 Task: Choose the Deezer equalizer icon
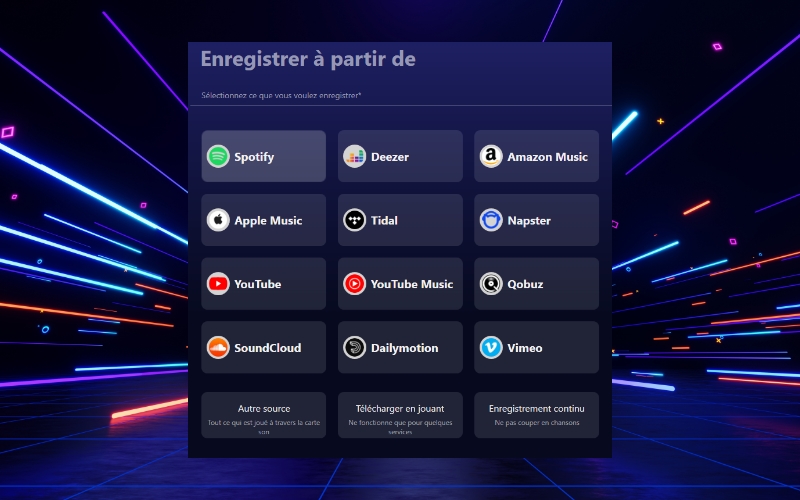tap(354, 156)
